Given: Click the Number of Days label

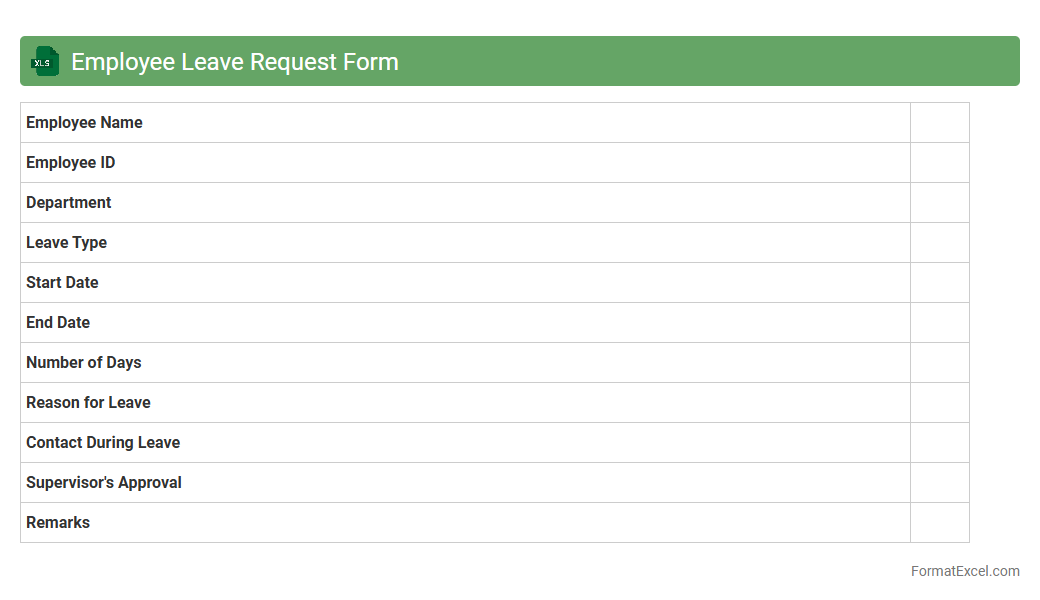Looking at the screenshot, I should click(x=83, y=363).
